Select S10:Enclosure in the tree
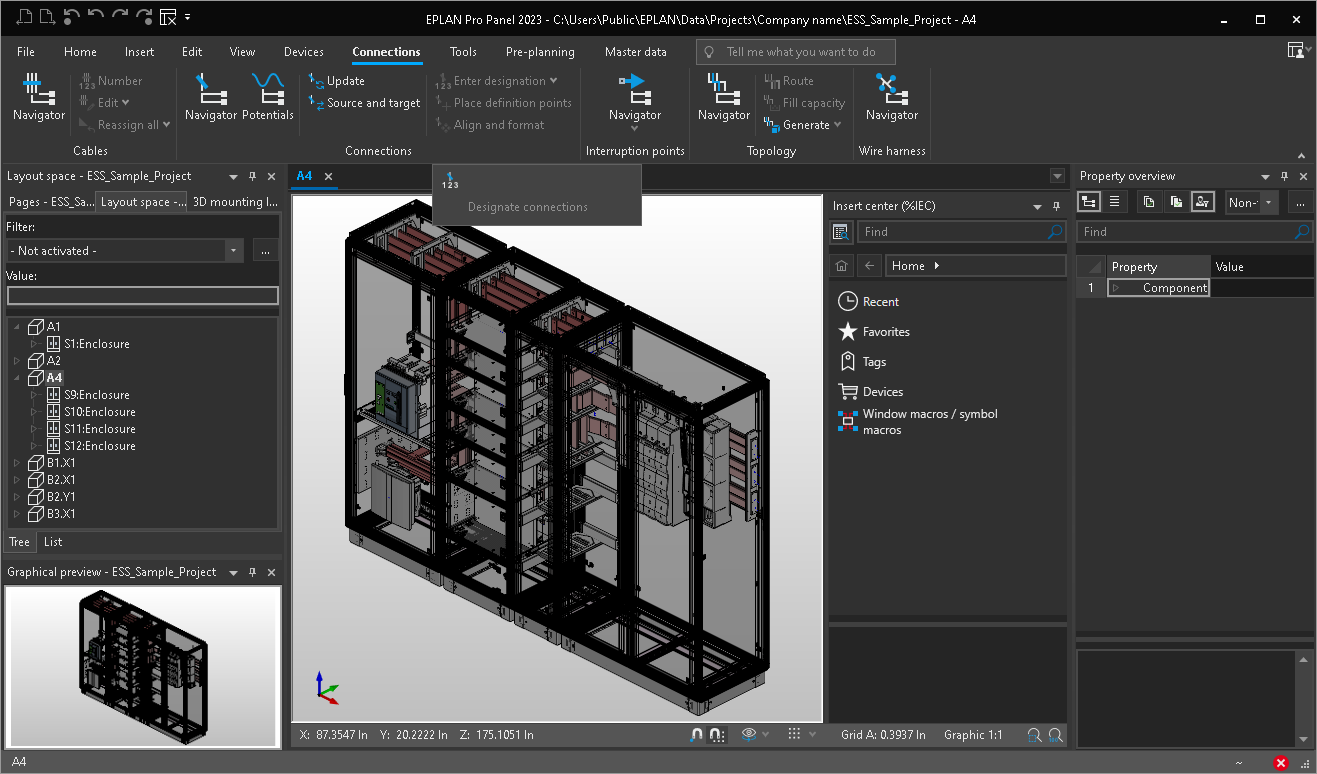The height and width of the screenshot is (774, 1317). 99,412
